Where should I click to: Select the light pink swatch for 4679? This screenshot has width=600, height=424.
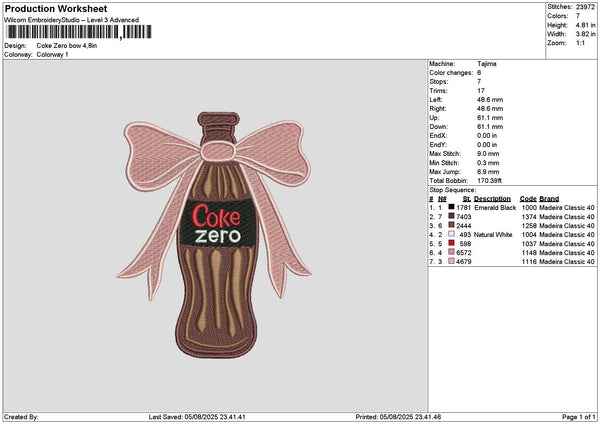tap(452, 261)
